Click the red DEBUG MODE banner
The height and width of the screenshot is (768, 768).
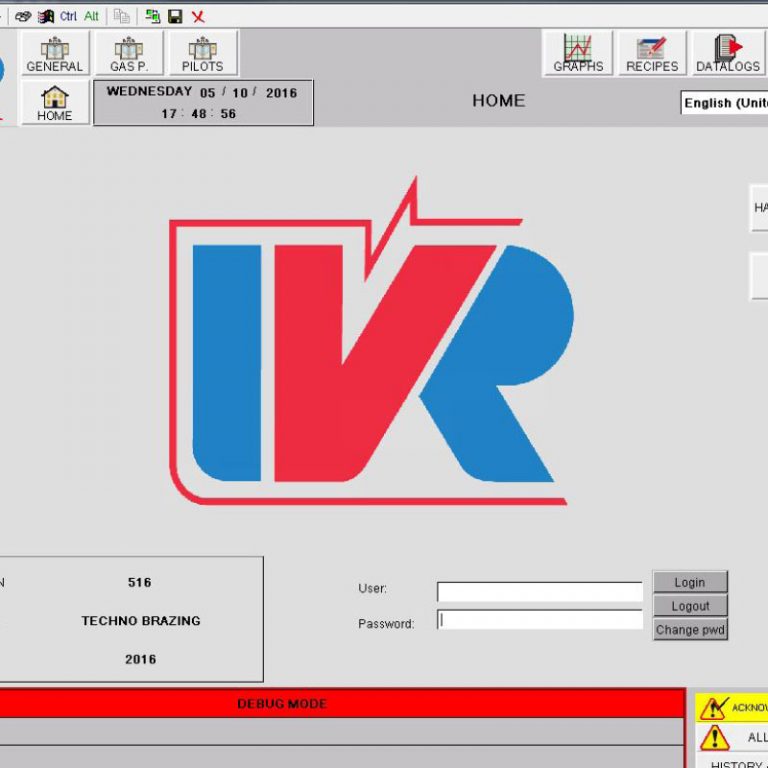(x=341, y=704)
